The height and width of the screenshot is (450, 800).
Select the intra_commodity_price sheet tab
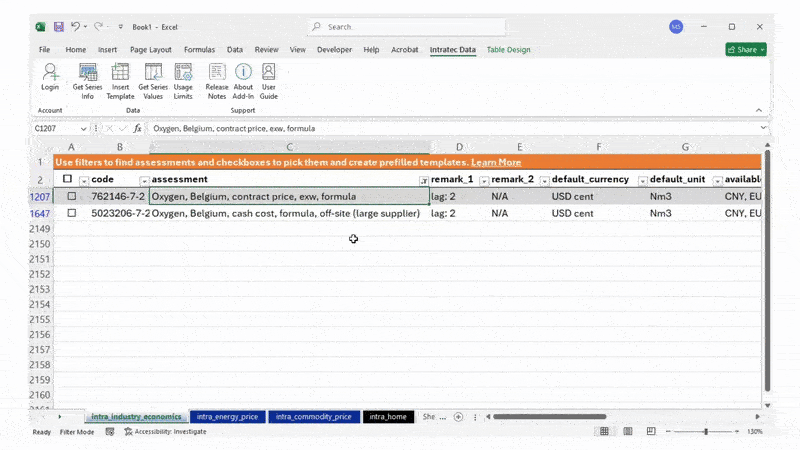(313, 417)
